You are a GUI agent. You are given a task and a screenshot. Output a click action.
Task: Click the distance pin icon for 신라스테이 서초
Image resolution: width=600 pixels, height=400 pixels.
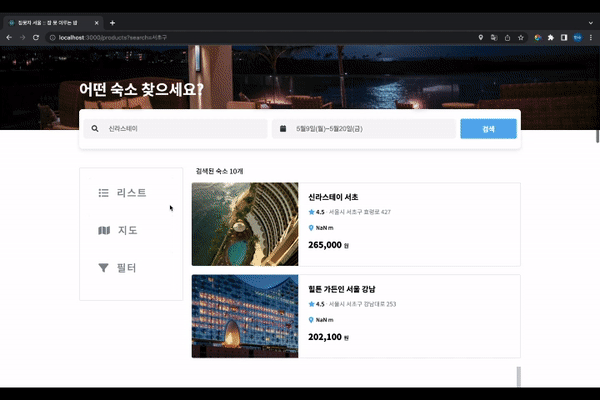[311, 228]
